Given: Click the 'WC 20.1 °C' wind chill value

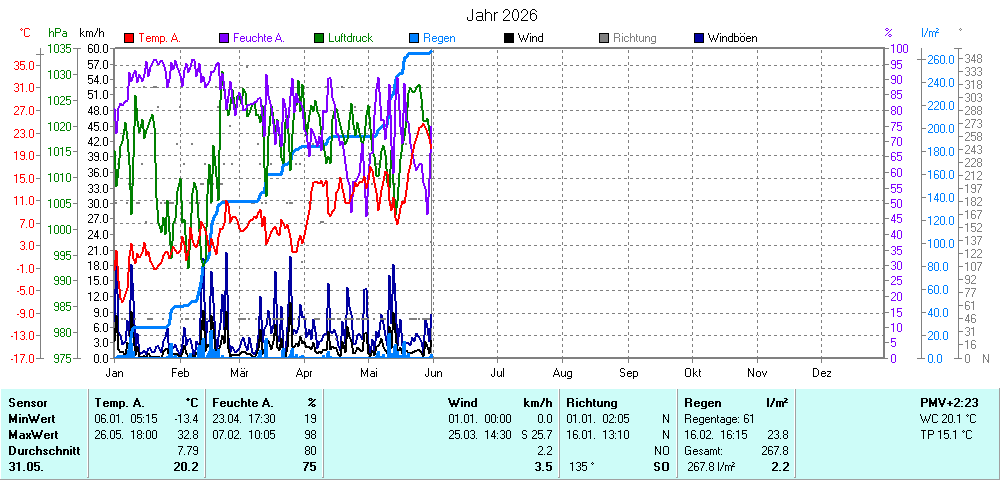Looking at the screenshot, I should (x=948, y=419).
